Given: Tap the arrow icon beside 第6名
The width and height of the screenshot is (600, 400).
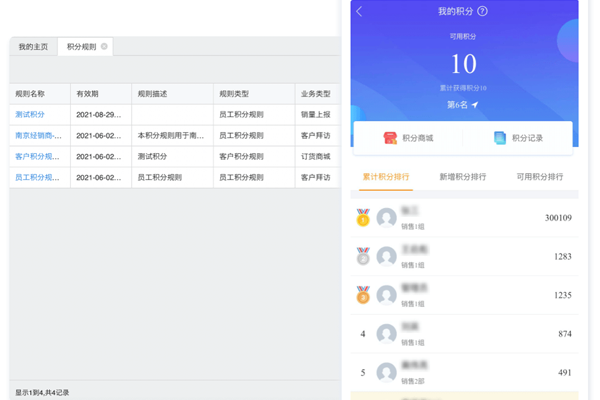Looking at the screenshot, I should tap(476, 104).
